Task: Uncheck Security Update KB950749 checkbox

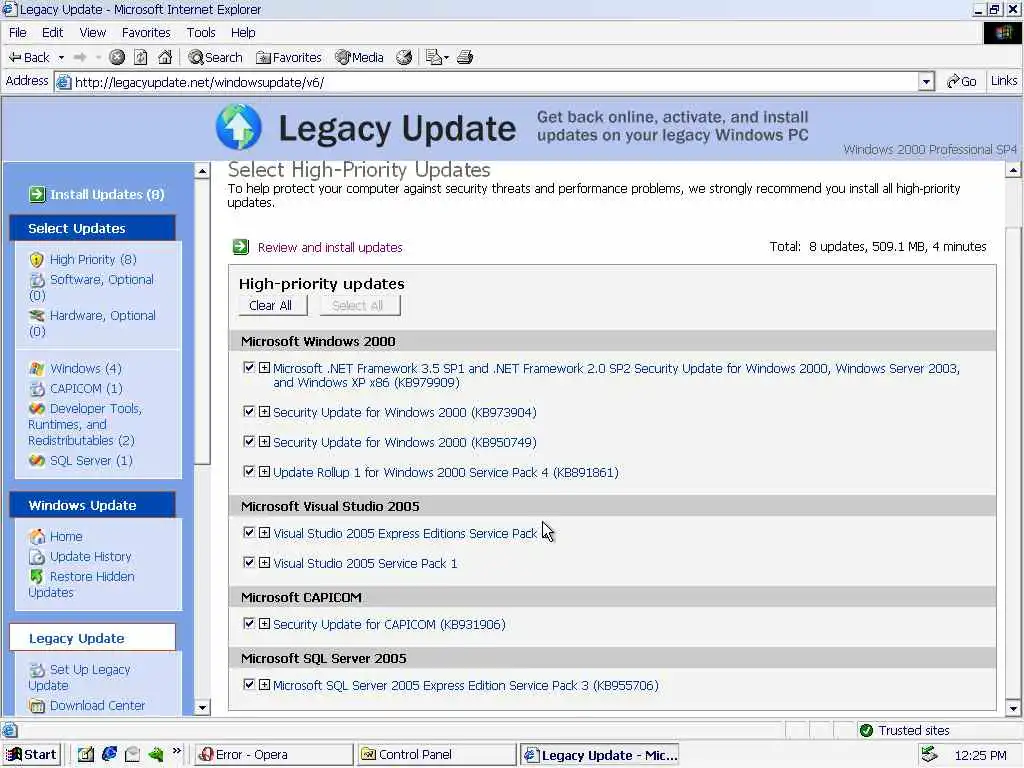Action: coord(249,441)
